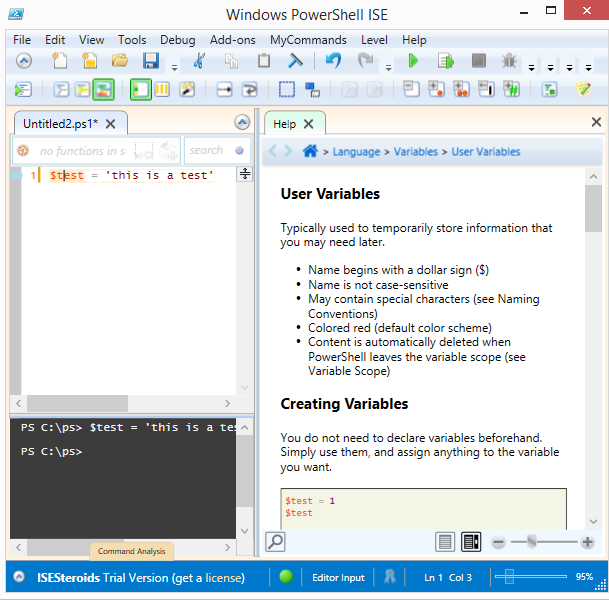The width and height of the screenshot is (609, 600).
Task: Click the Paste clipboard icon
Action: point(264,61)
